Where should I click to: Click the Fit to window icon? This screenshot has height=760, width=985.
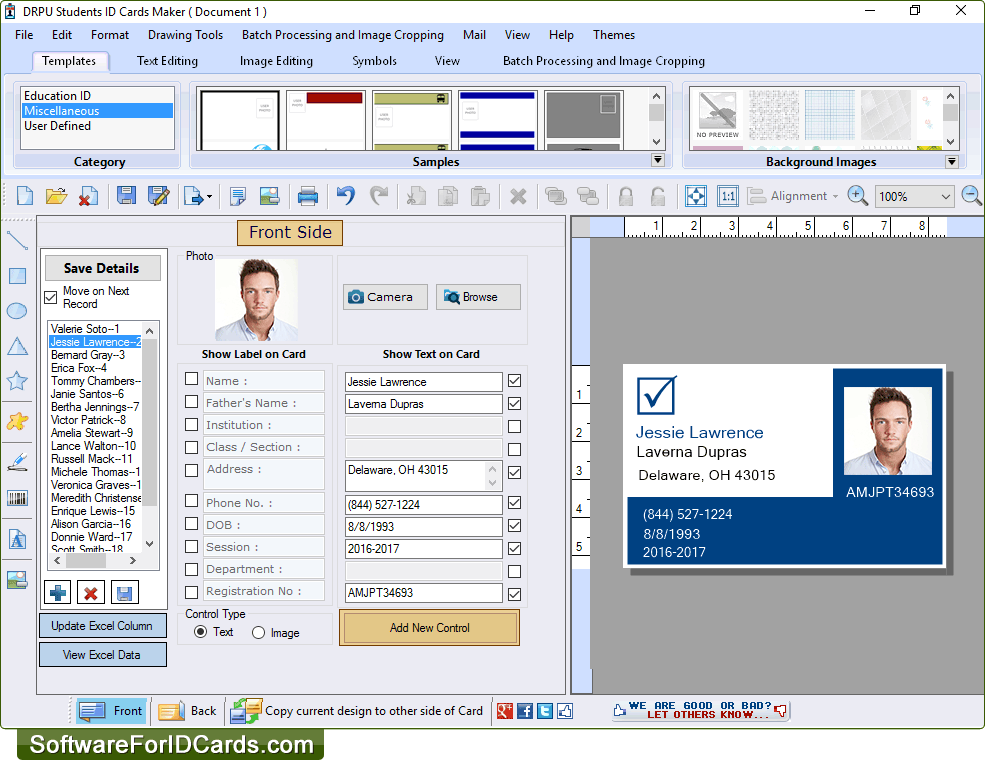point(696,196)
